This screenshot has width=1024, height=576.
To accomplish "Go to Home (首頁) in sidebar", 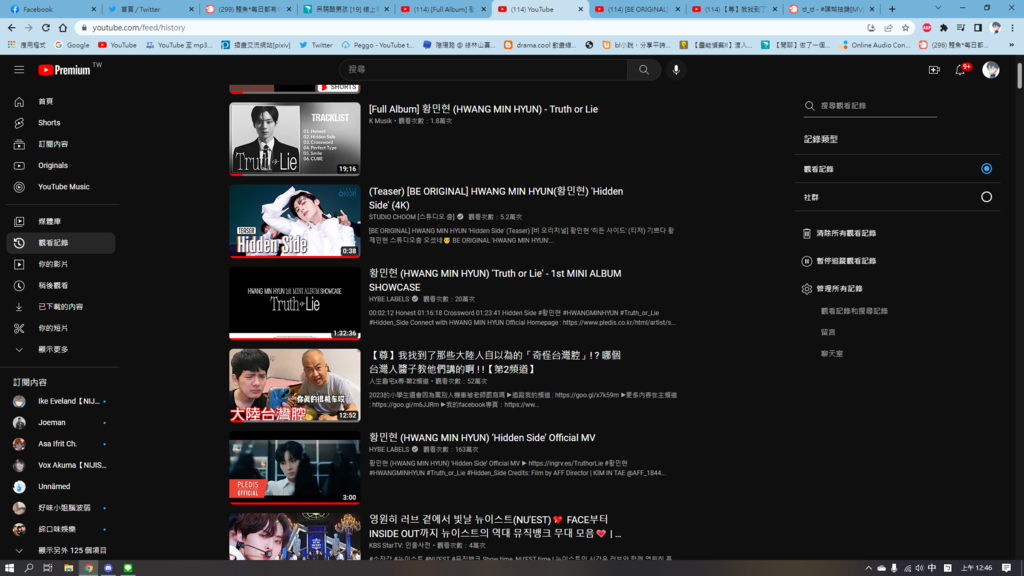I will [x=61, y=102].
